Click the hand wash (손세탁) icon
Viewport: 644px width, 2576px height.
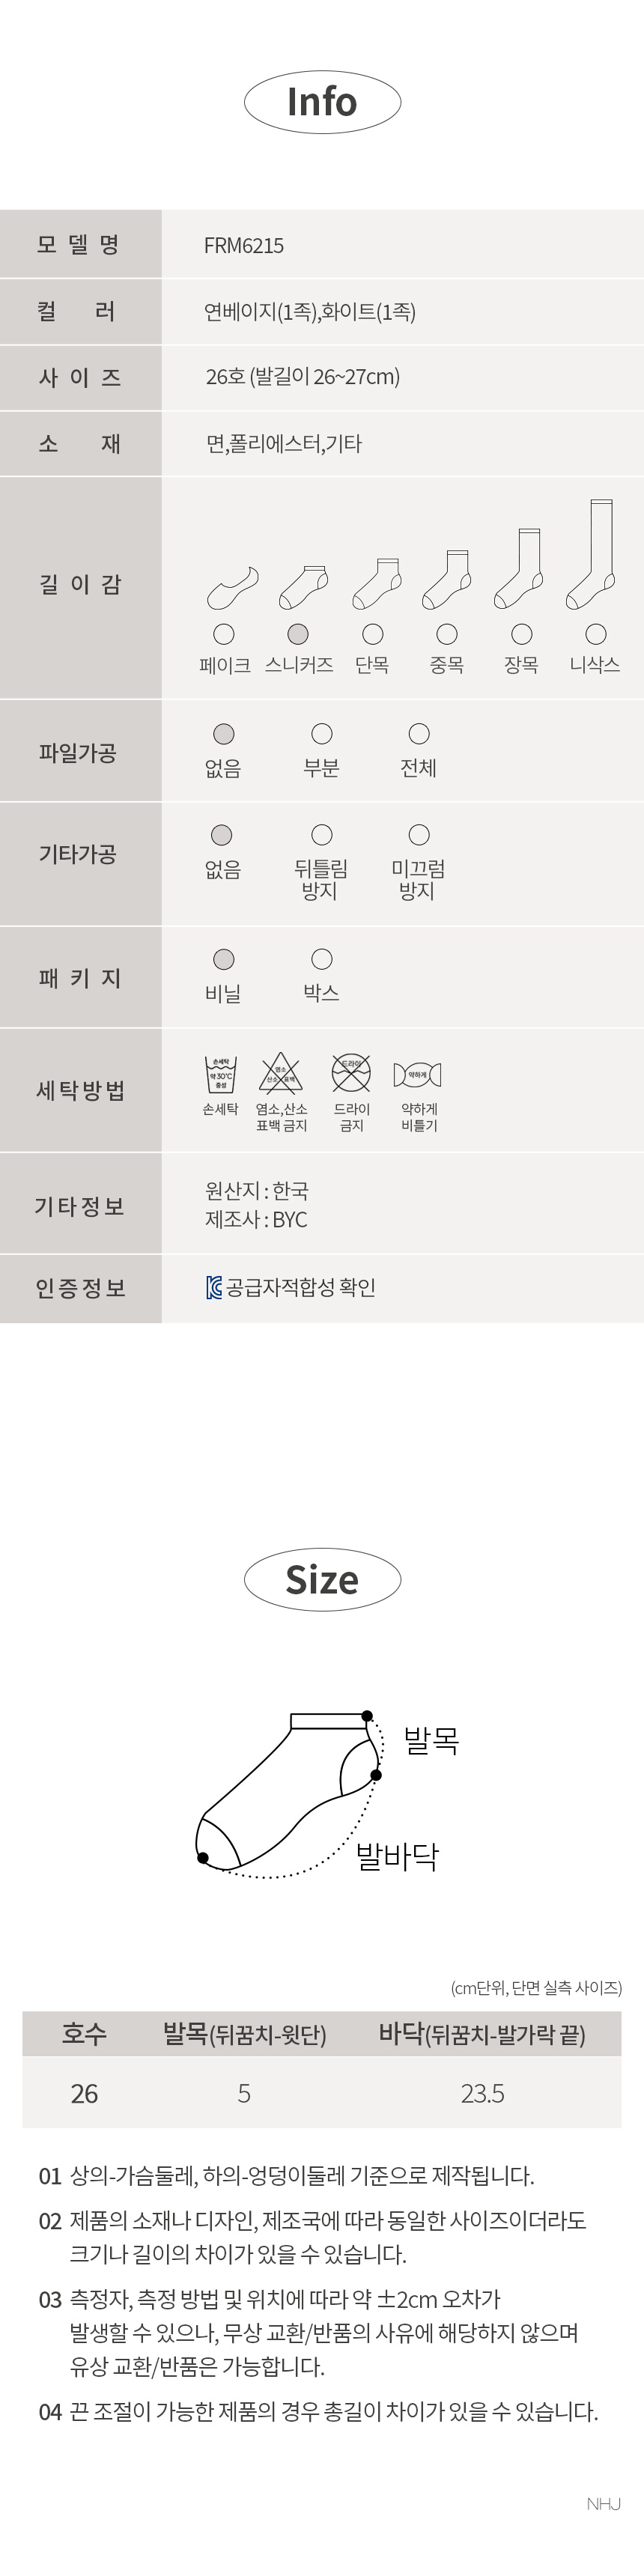[x=221, y=1074]
